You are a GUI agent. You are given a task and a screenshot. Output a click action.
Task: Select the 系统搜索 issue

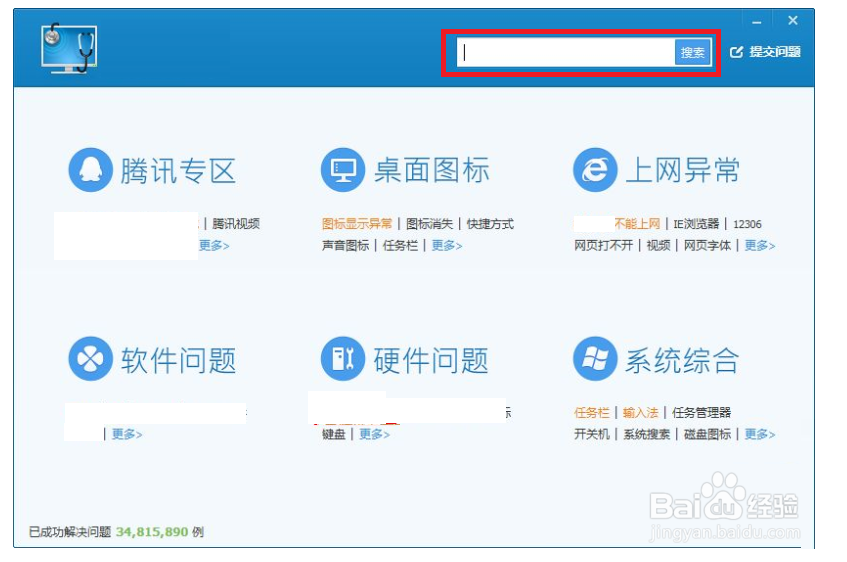point(647,434)
